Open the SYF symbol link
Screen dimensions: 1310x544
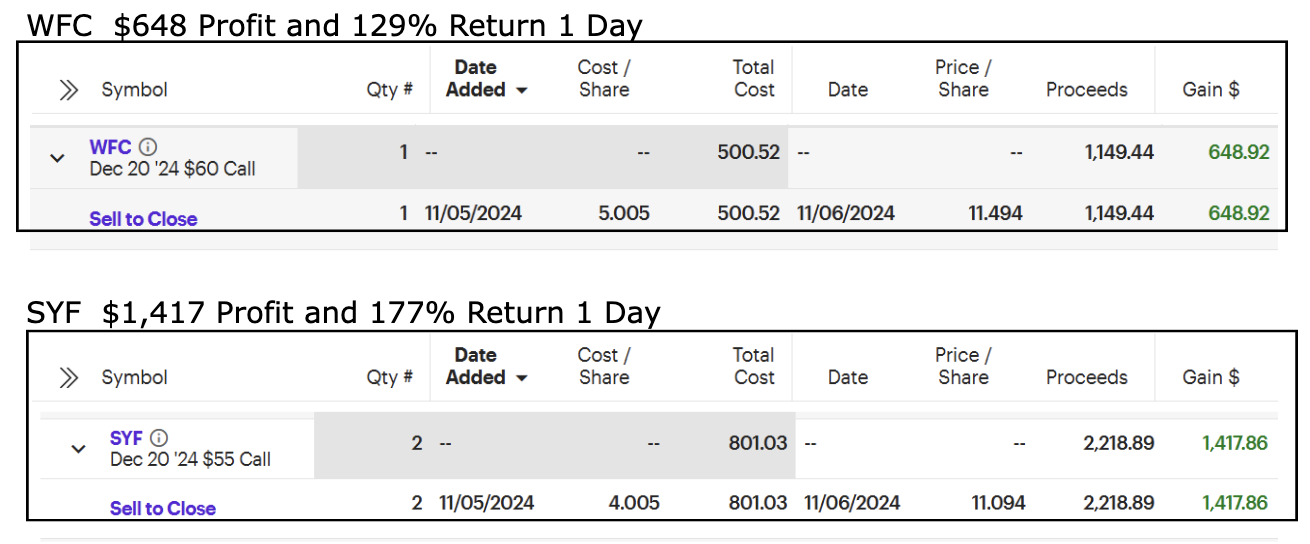(126, 438)
